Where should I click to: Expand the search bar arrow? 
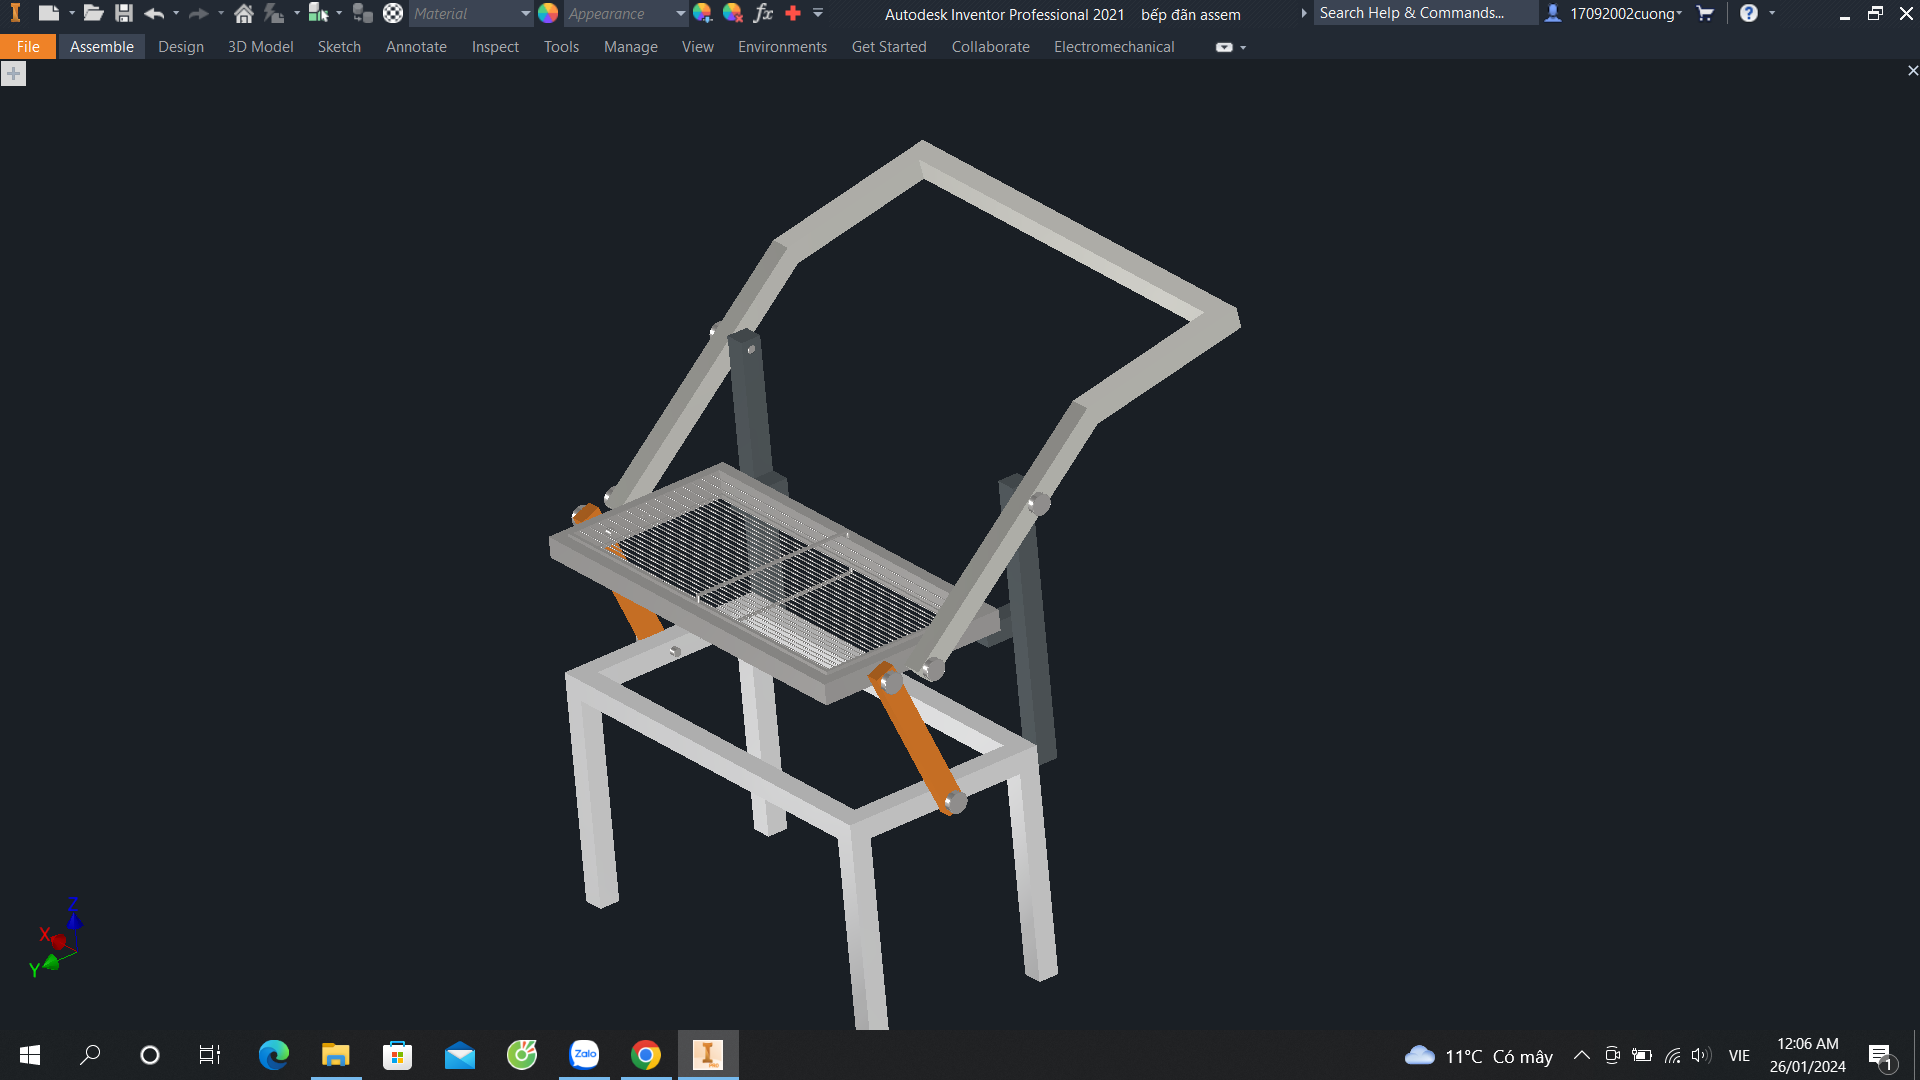click(1303, 13)
